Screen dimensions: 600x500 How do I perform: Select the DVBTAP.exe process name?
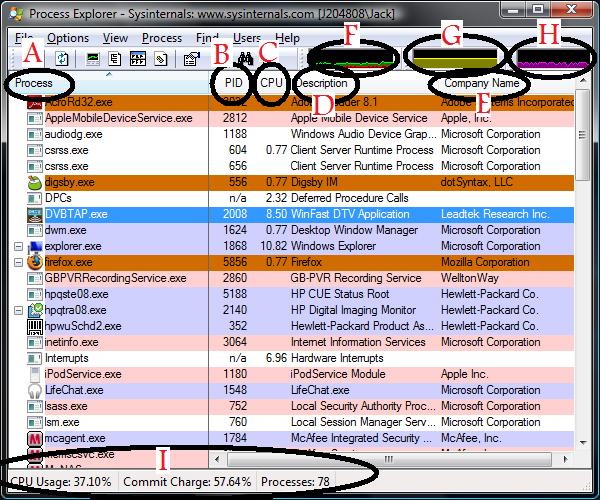coord(76,214)
